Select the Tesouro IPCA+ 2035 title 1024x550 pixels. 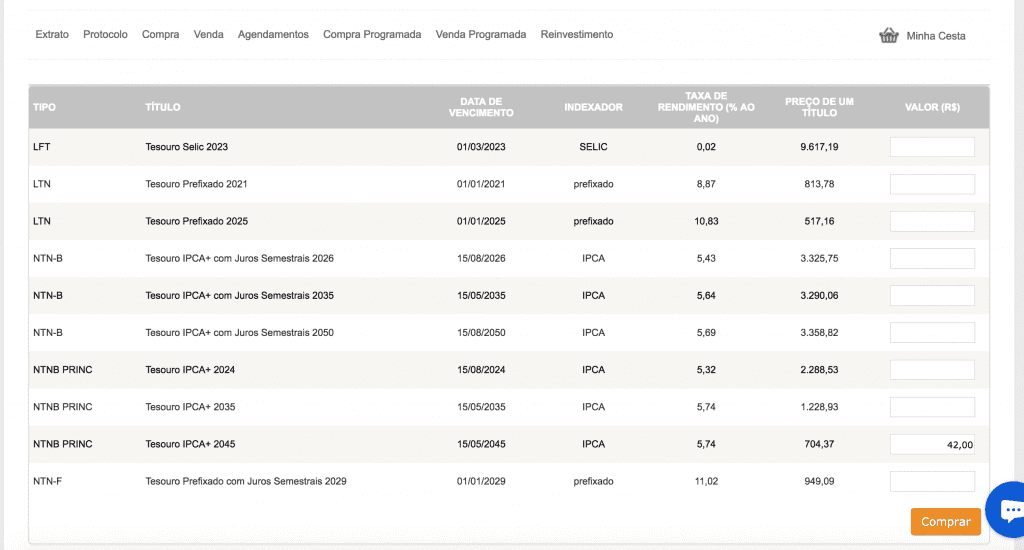[190, 407]
